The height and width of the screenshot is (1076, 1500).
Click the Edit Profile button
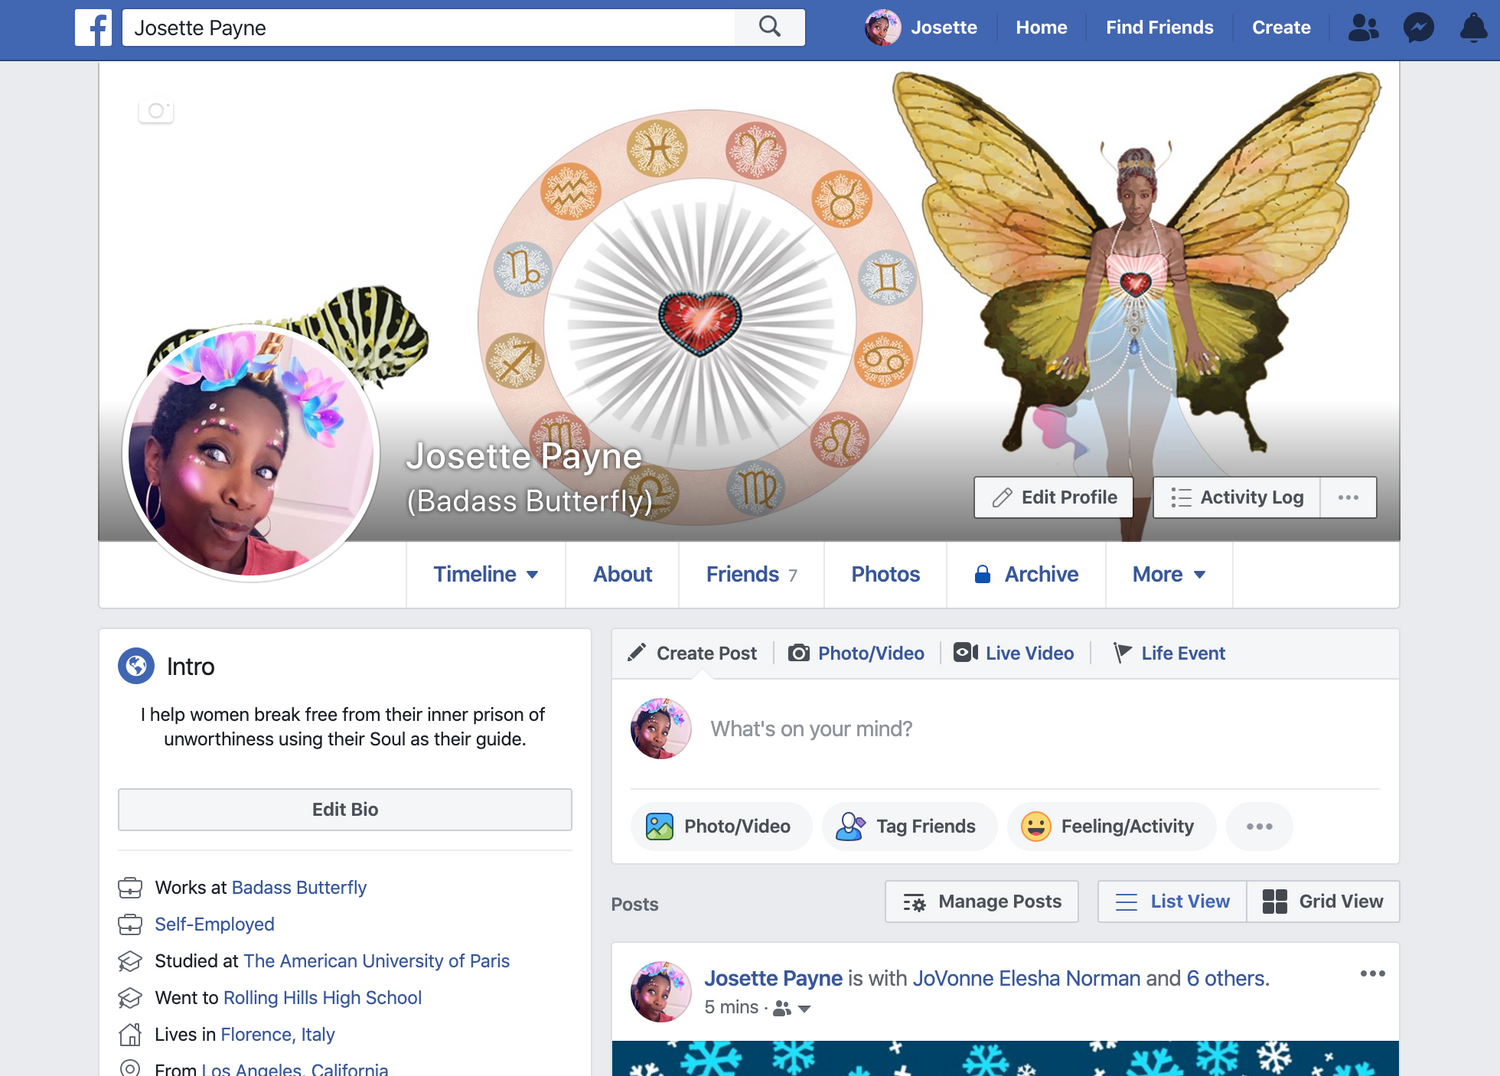[x=1054, y=497]
